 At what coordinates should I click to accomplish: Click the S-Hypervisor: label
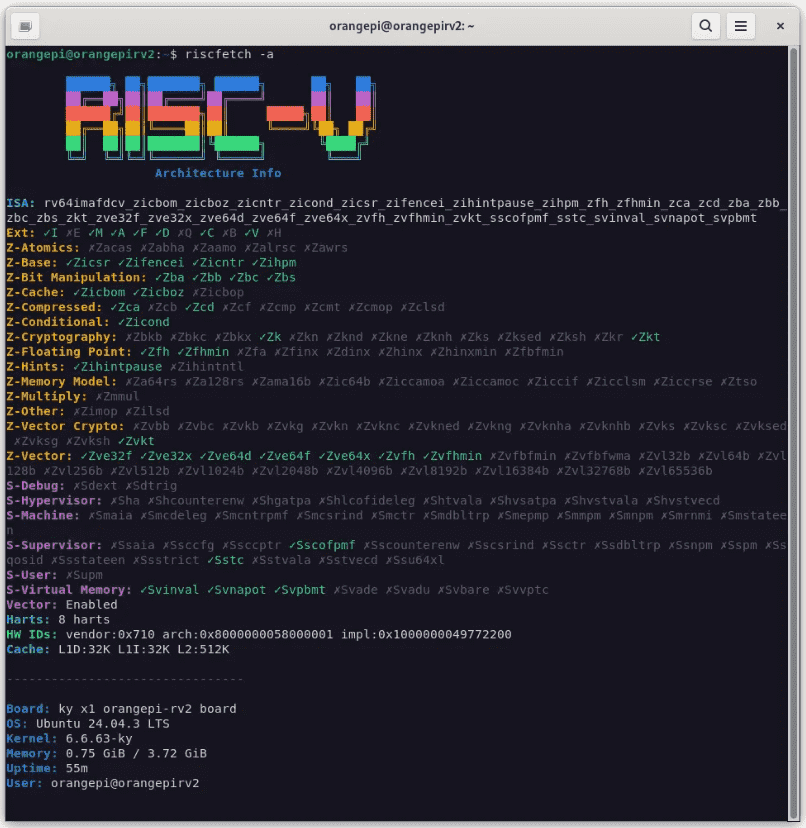(x=54, y=500)
